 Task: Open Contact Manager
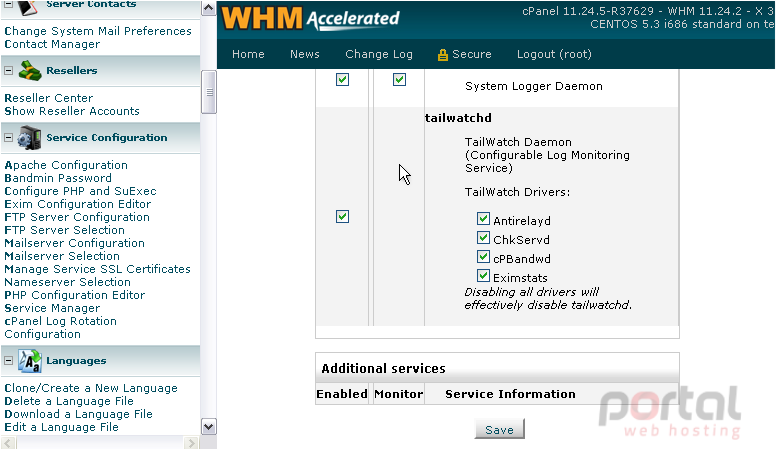[x=52, y=44]
